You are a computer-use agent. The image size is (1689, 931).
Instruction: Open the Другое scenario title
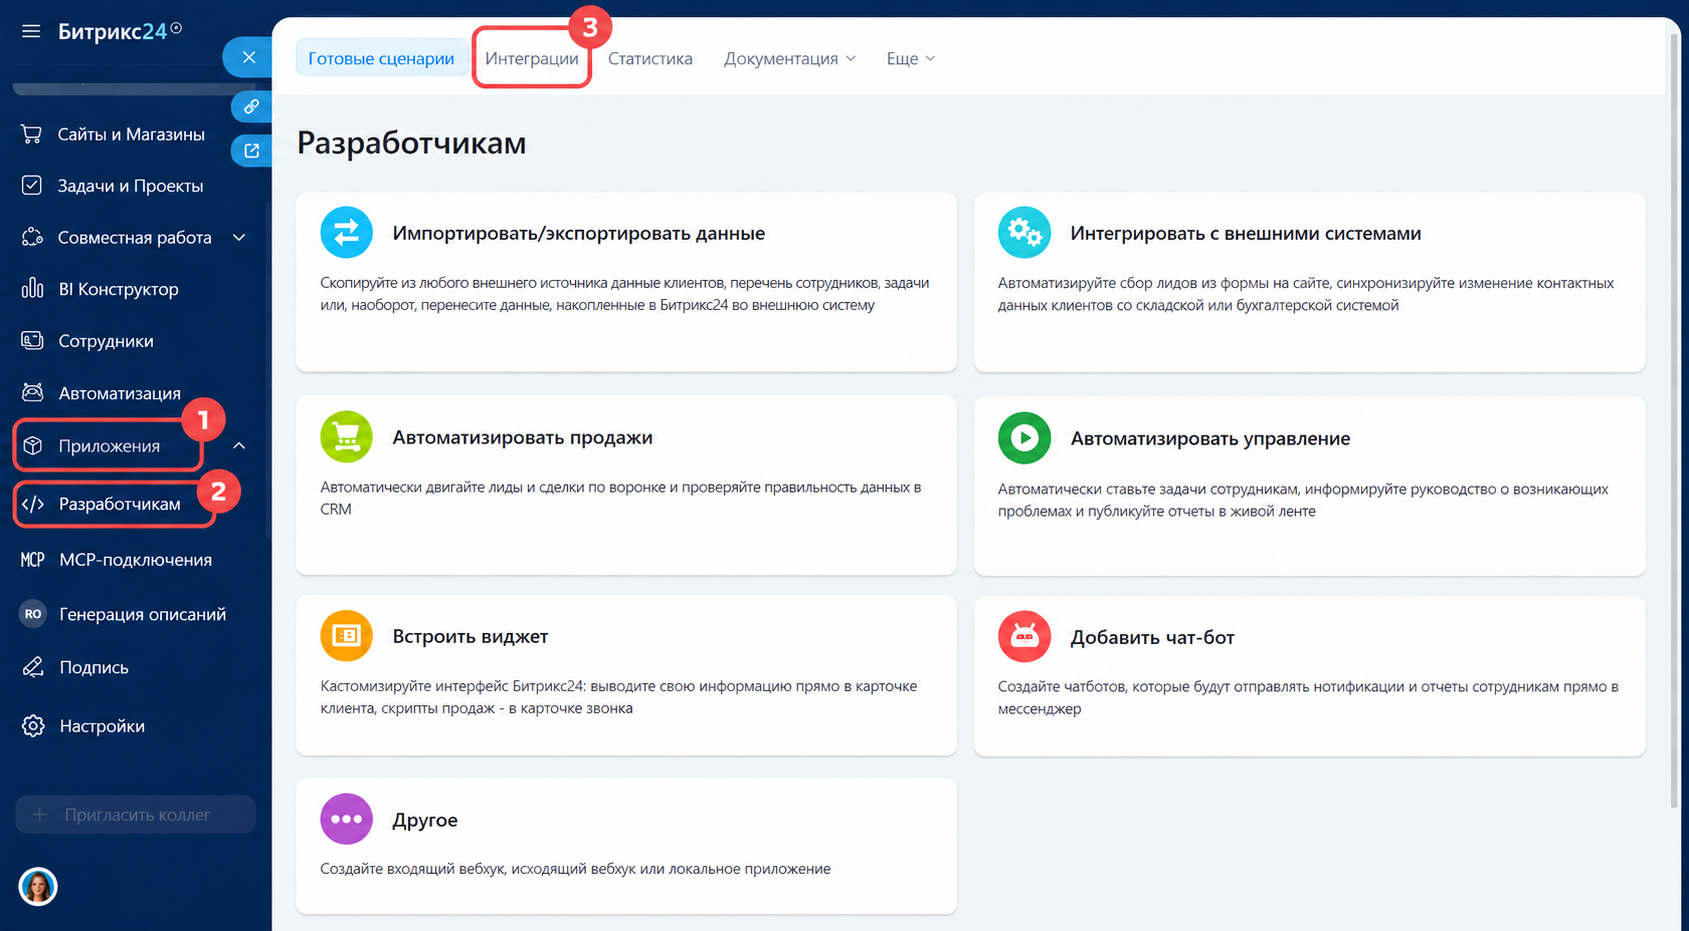coord(425,820)
